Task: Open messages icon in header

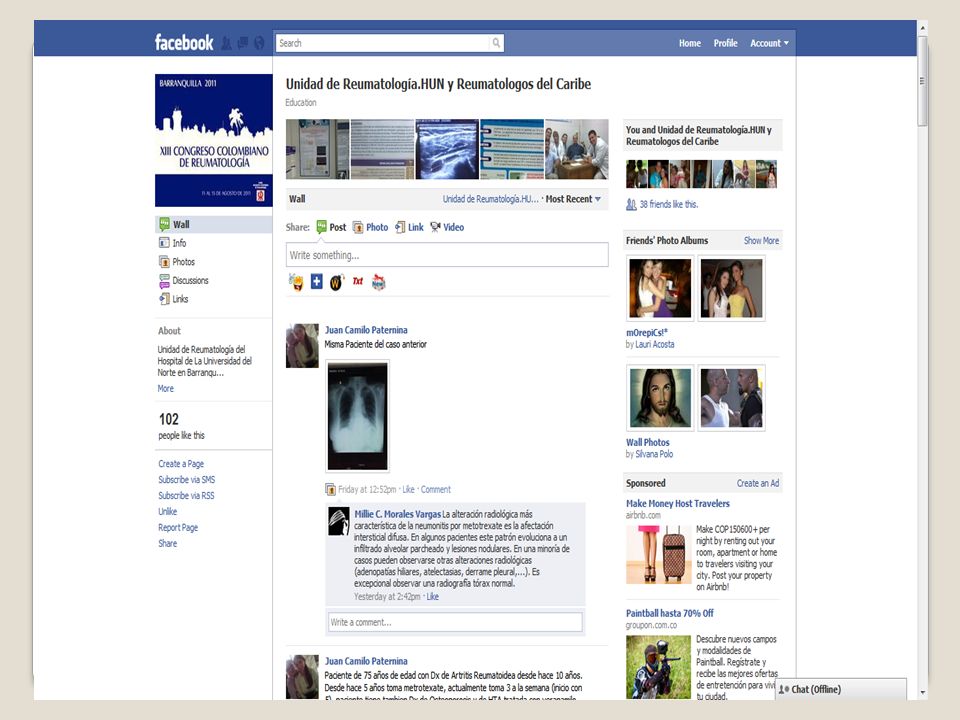Action: coord(243,43)
